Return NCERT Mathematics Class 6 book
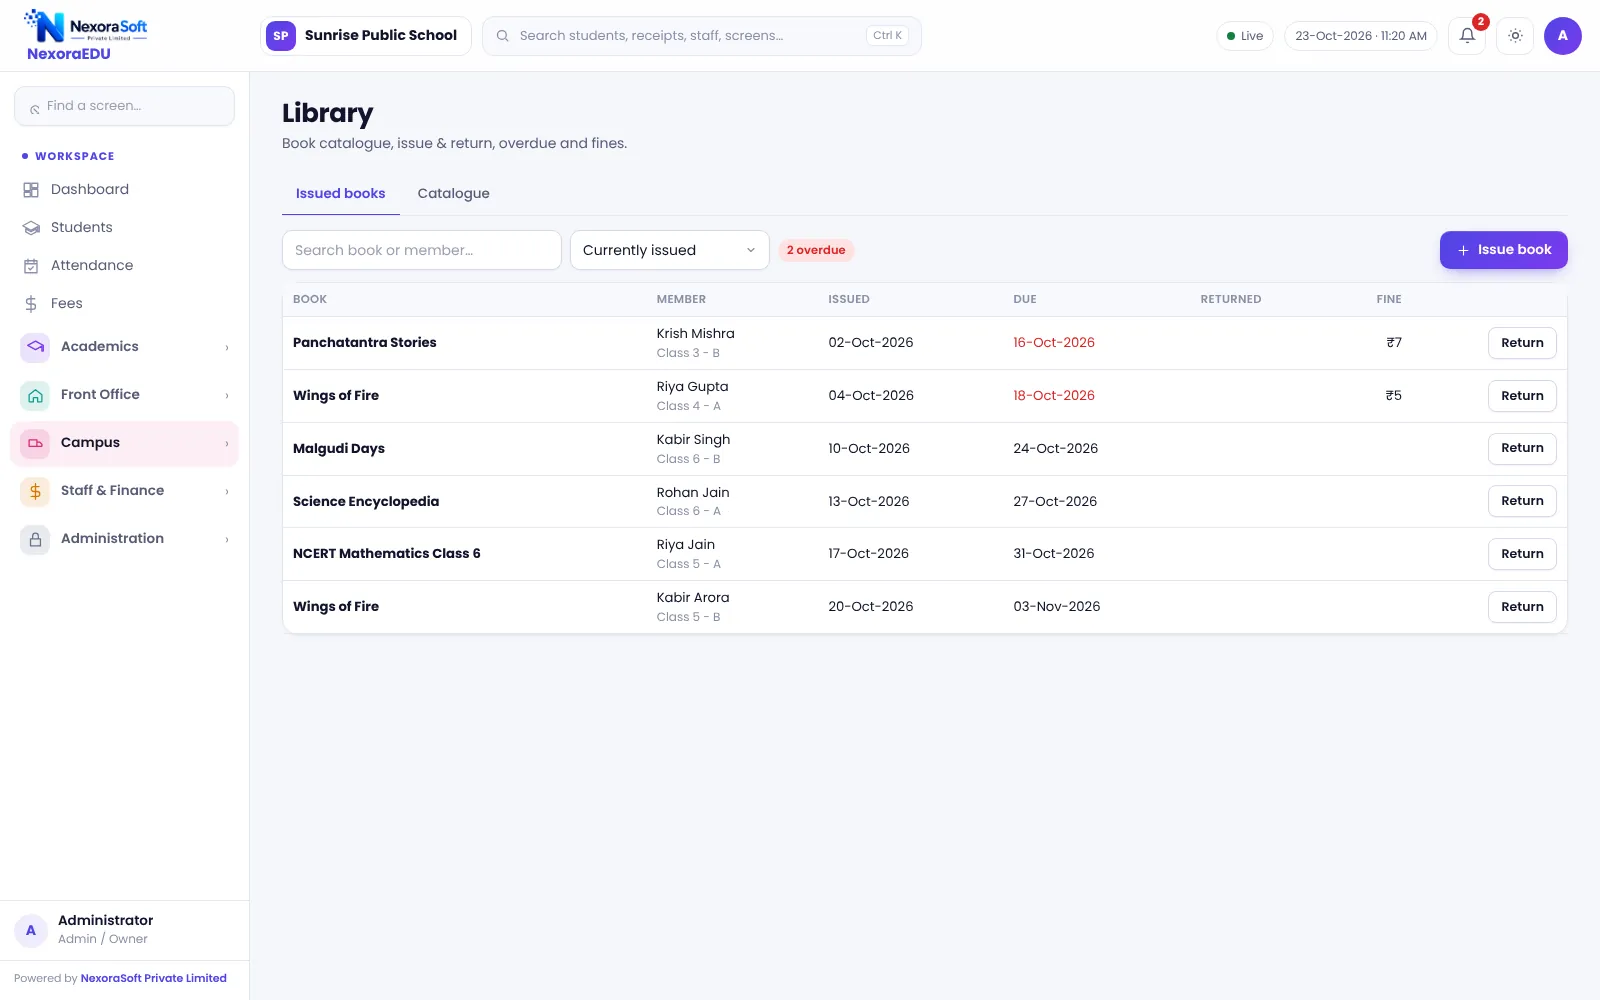1600x1000 pixels. pyautogui.click(x=1522, y=554)
